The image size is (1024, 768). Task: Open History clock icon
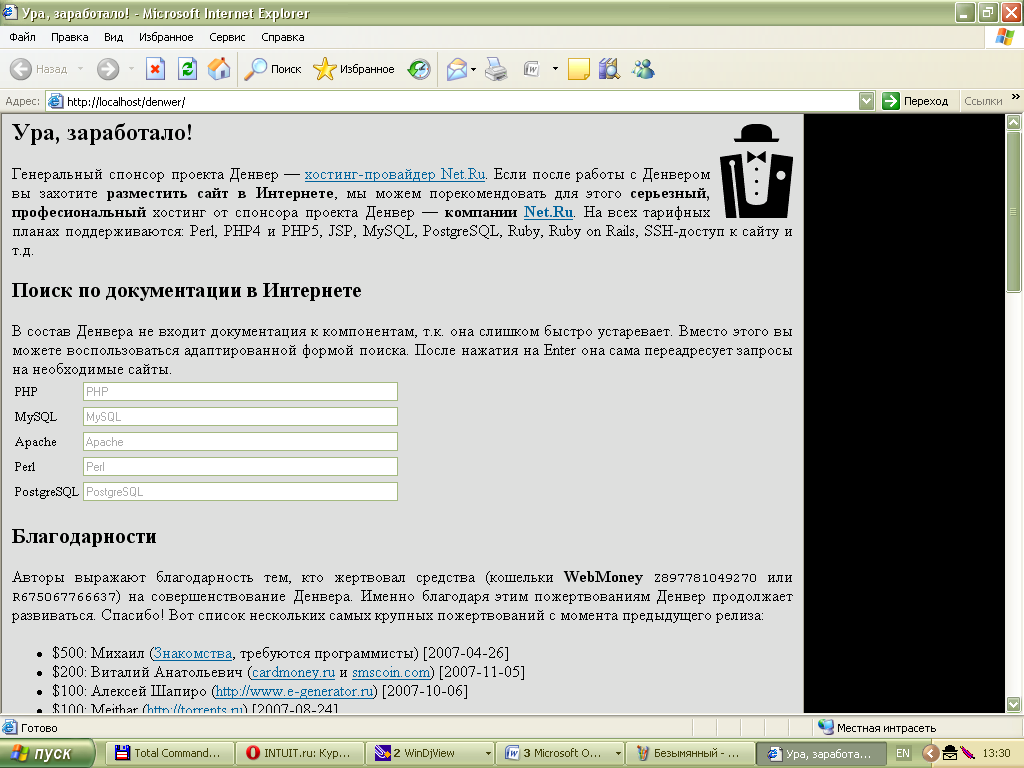click(419, 69)
